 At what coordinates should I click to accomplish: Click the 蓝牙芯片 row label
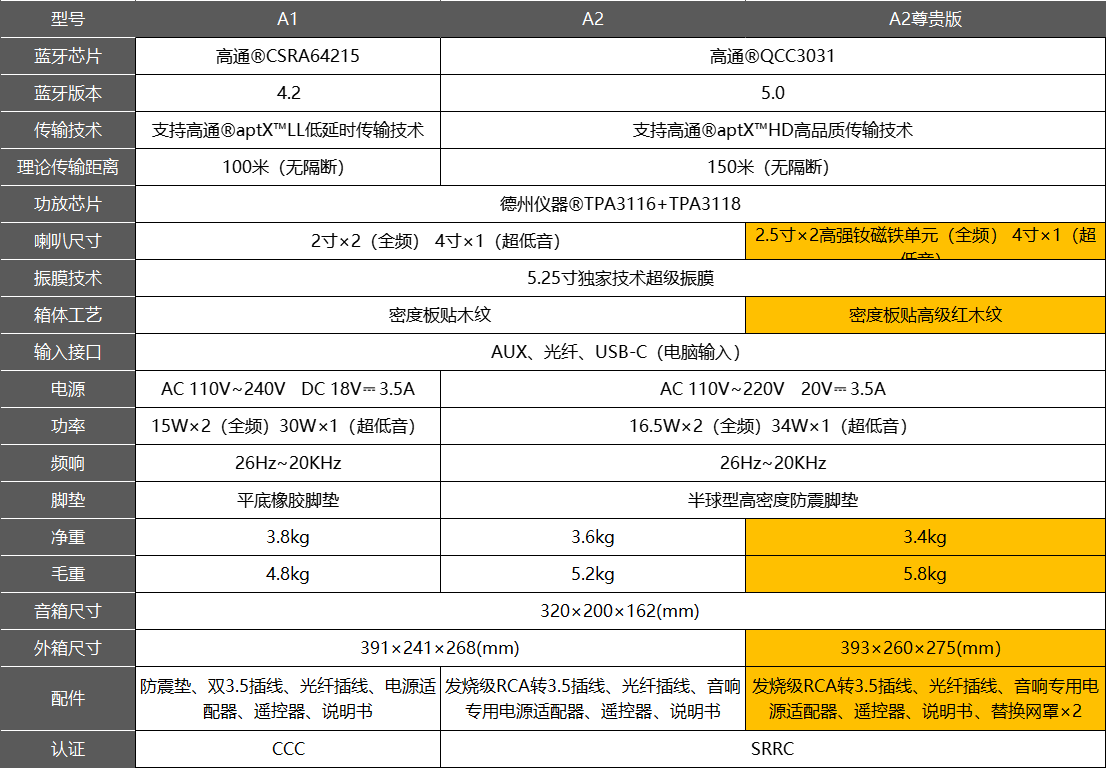[x=68, y=56]
